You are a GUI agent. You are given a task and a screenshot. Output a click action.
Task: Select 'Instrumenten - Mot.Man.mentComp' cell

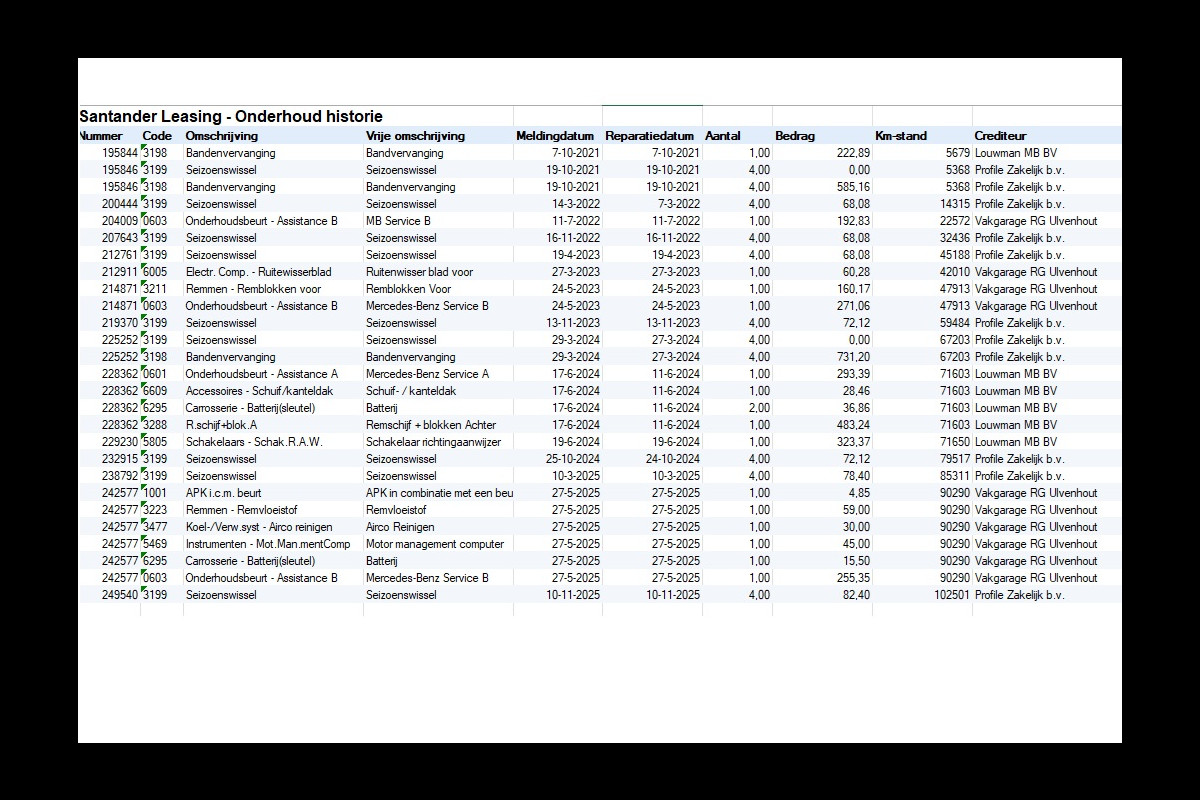[268, 544]
